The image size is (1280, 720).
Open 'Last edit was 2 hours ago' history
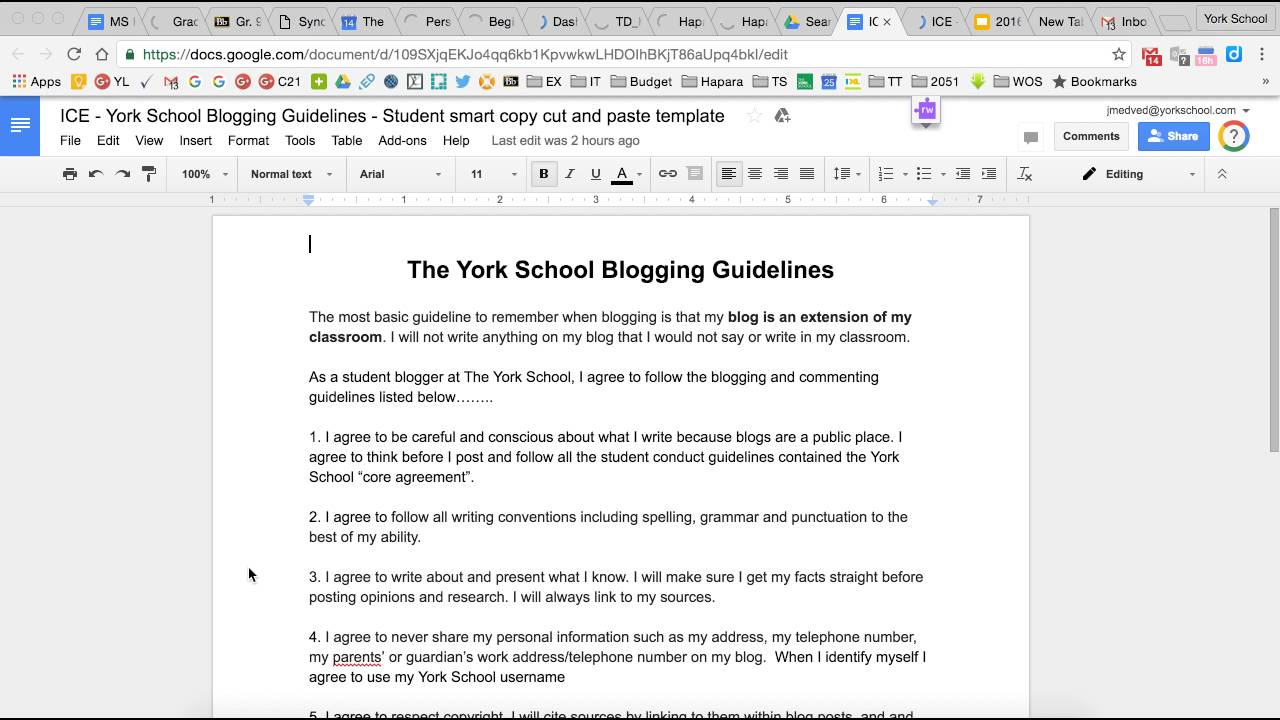[x=565, y=141]
